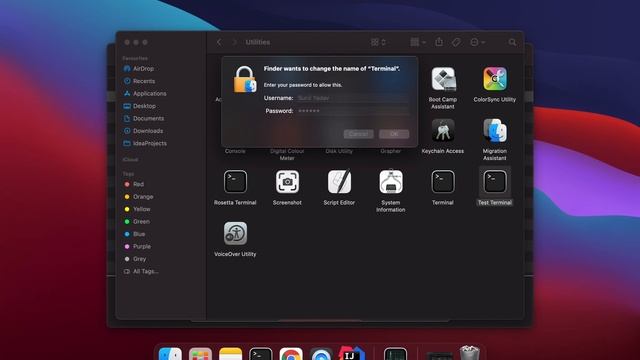This screenshot has height=360, width=640.
Task: Click the Disk Utility label
Action: (339, 151)
